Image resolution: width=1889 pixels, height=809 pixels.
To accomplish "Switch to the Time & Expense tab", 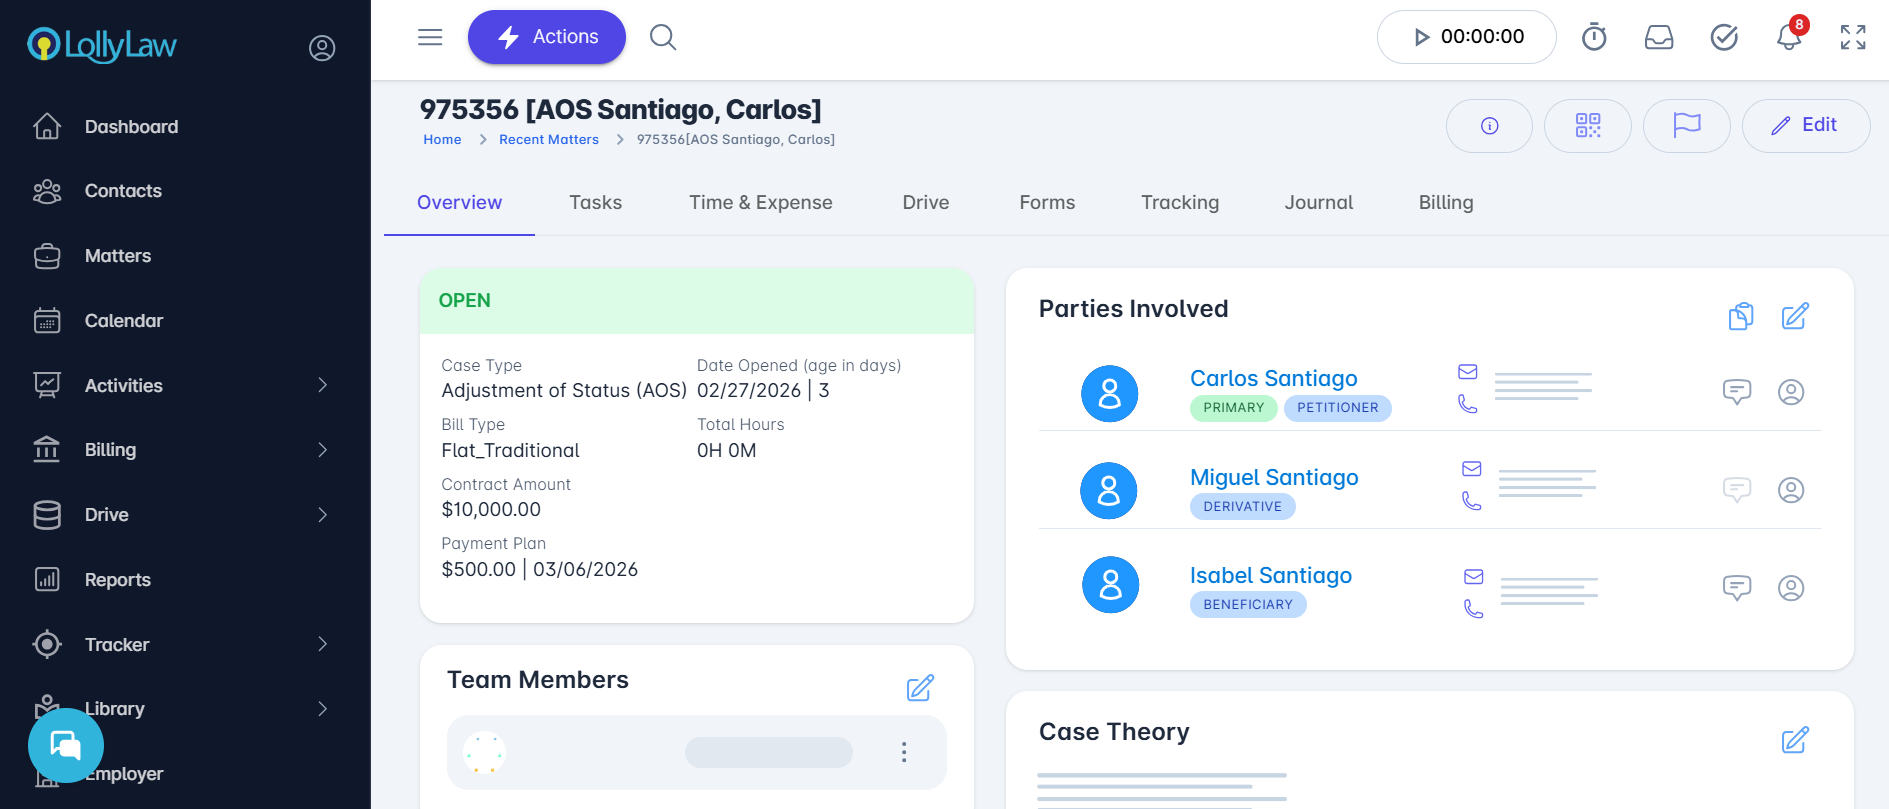I will 760,202.
